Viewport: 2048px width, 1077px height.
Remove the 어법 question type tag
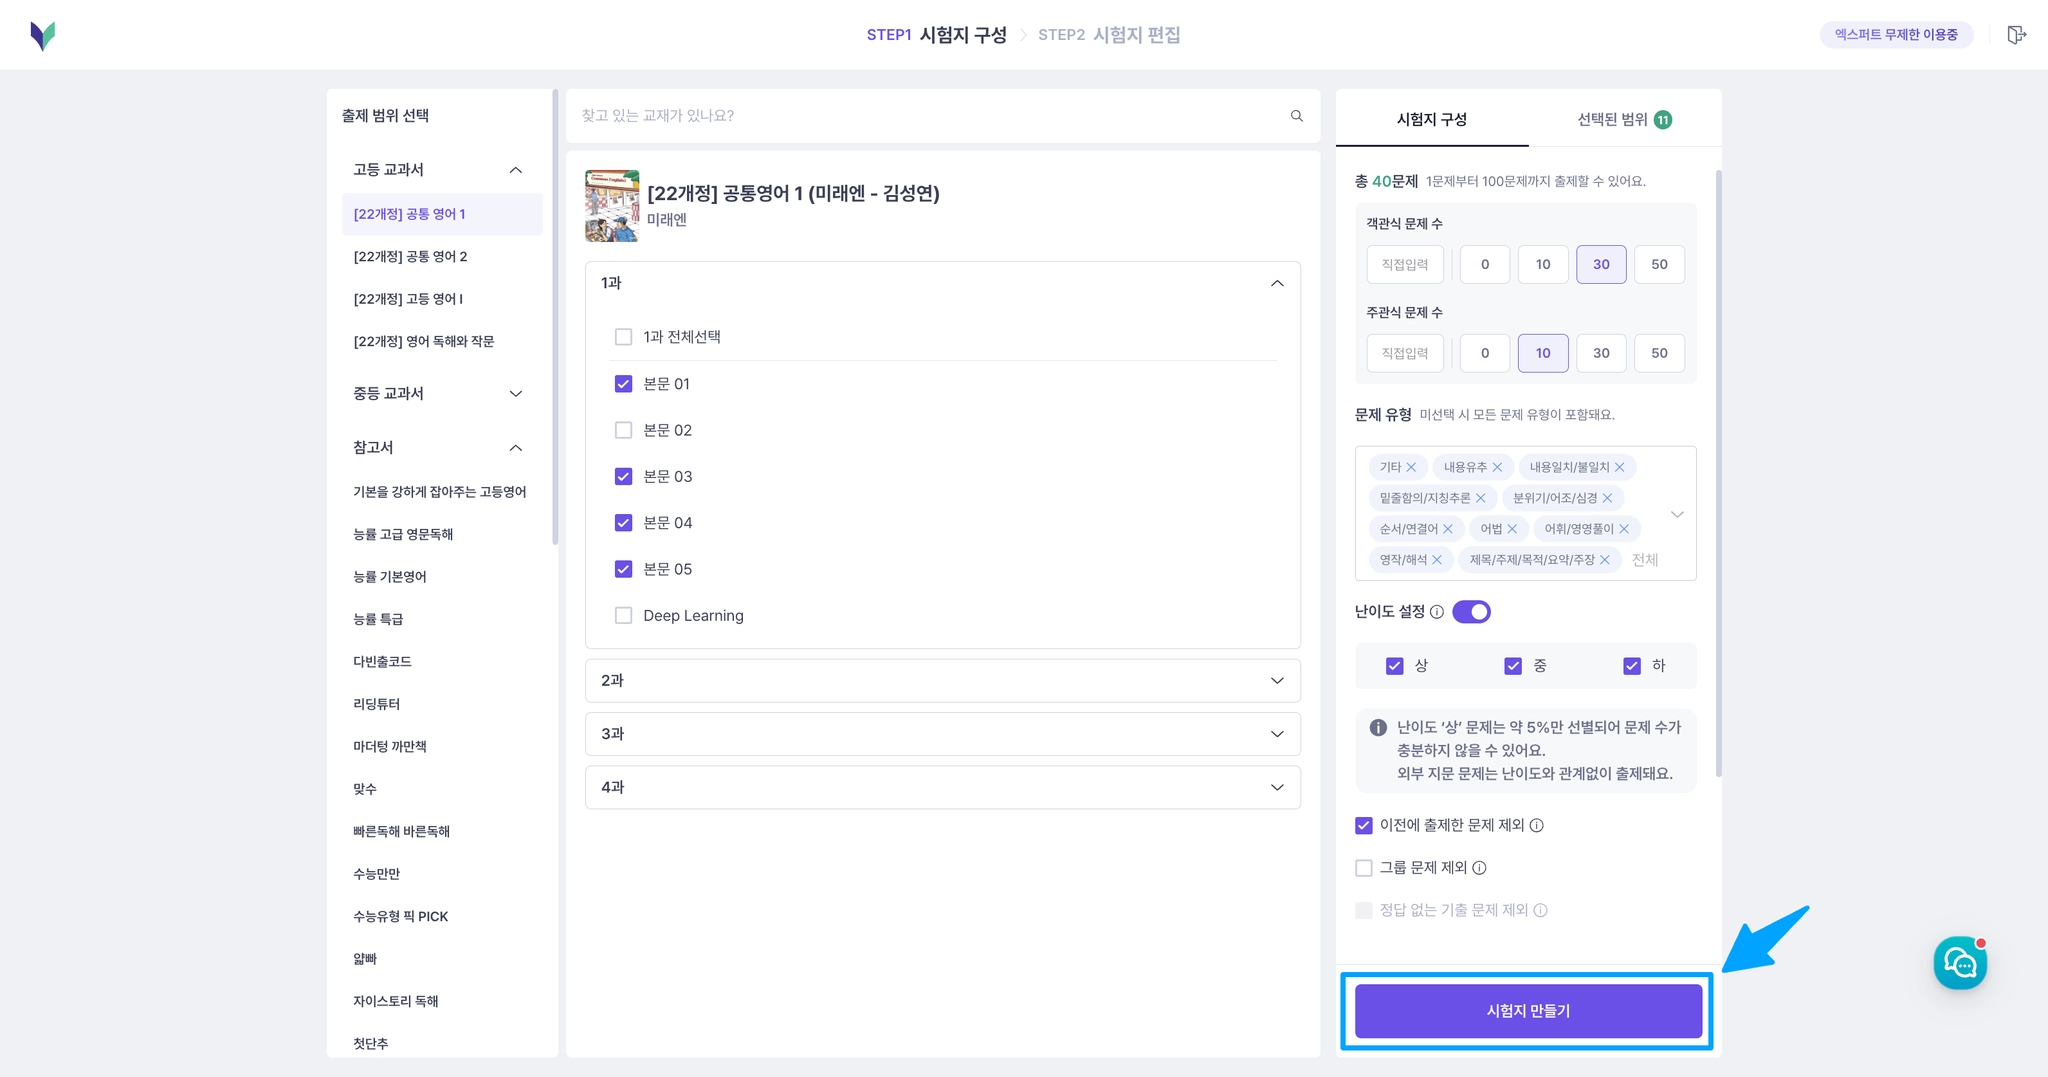click(x=1512, y=529)
